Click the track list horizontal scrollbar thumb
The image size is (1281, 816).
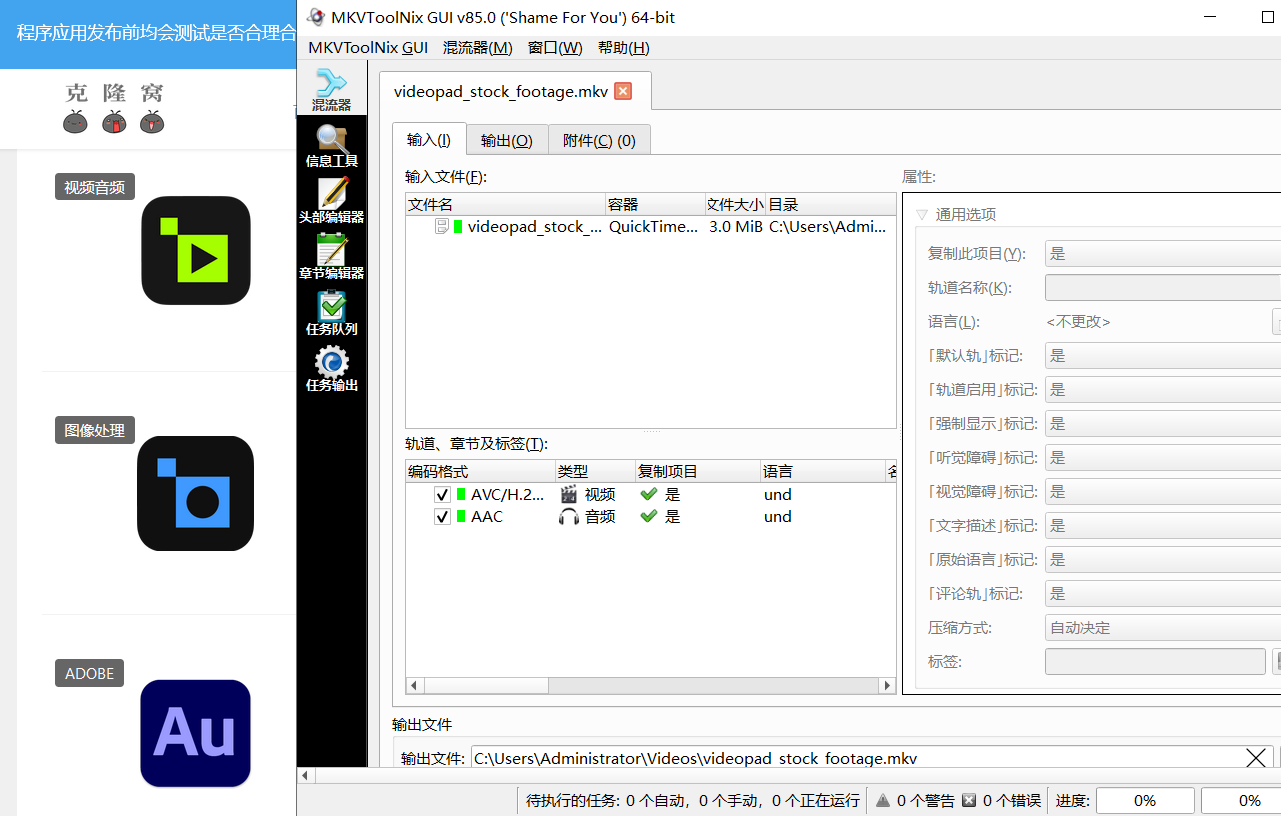coord(487,685)
